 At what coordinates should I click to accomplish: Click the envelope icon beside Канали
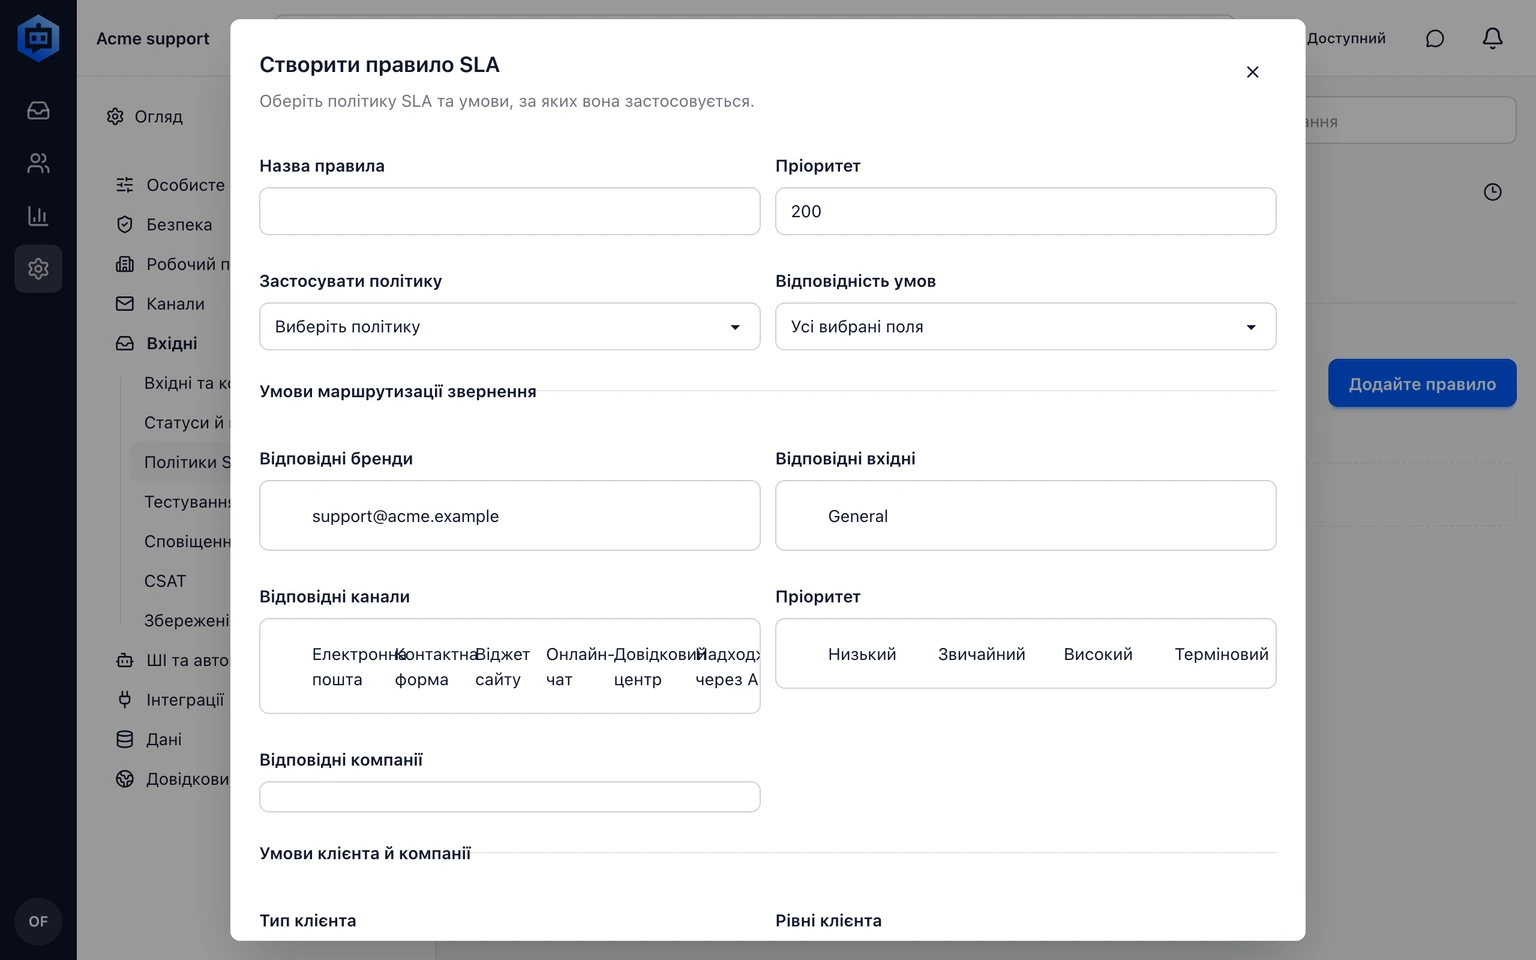tap(125, 304)
